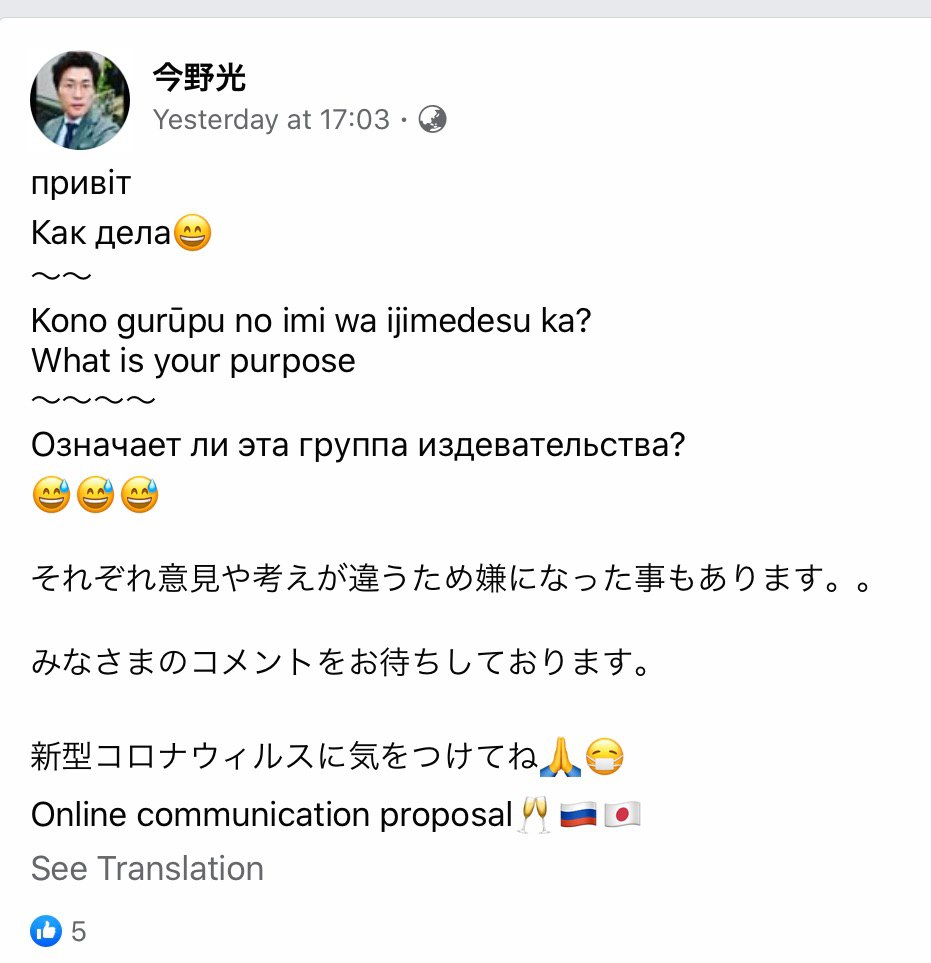
Task: Click the Japanese flag emoji
Action: coord(622,815)
